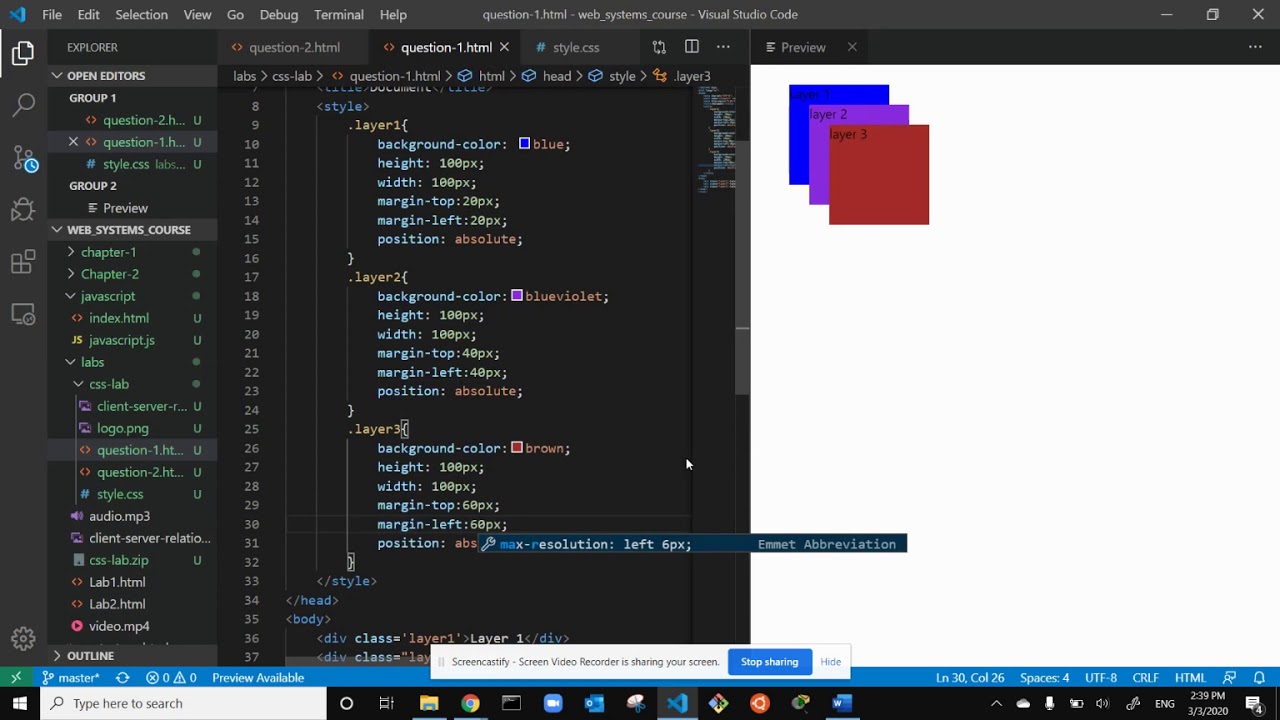Open the Search view in activity bar

click(x=23, y=104)
